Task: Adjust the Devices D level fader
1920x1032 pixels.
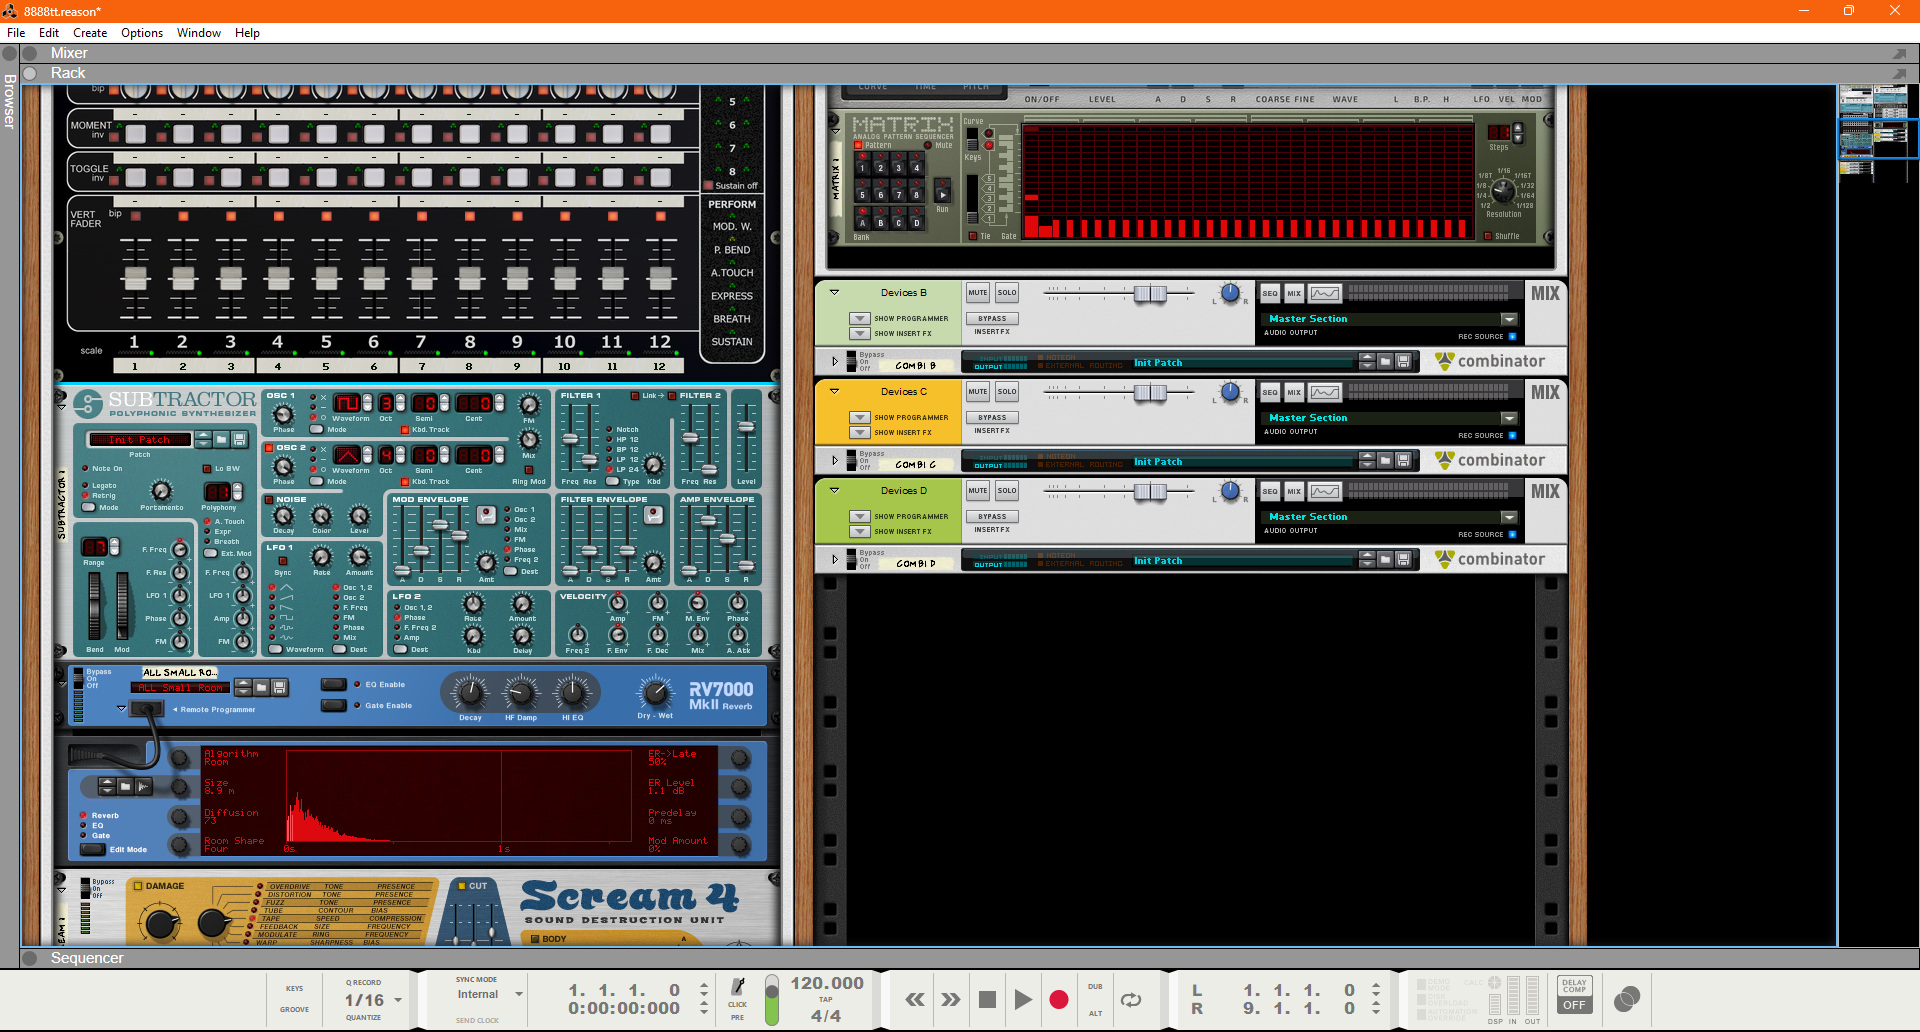Action: point(1150,491)
